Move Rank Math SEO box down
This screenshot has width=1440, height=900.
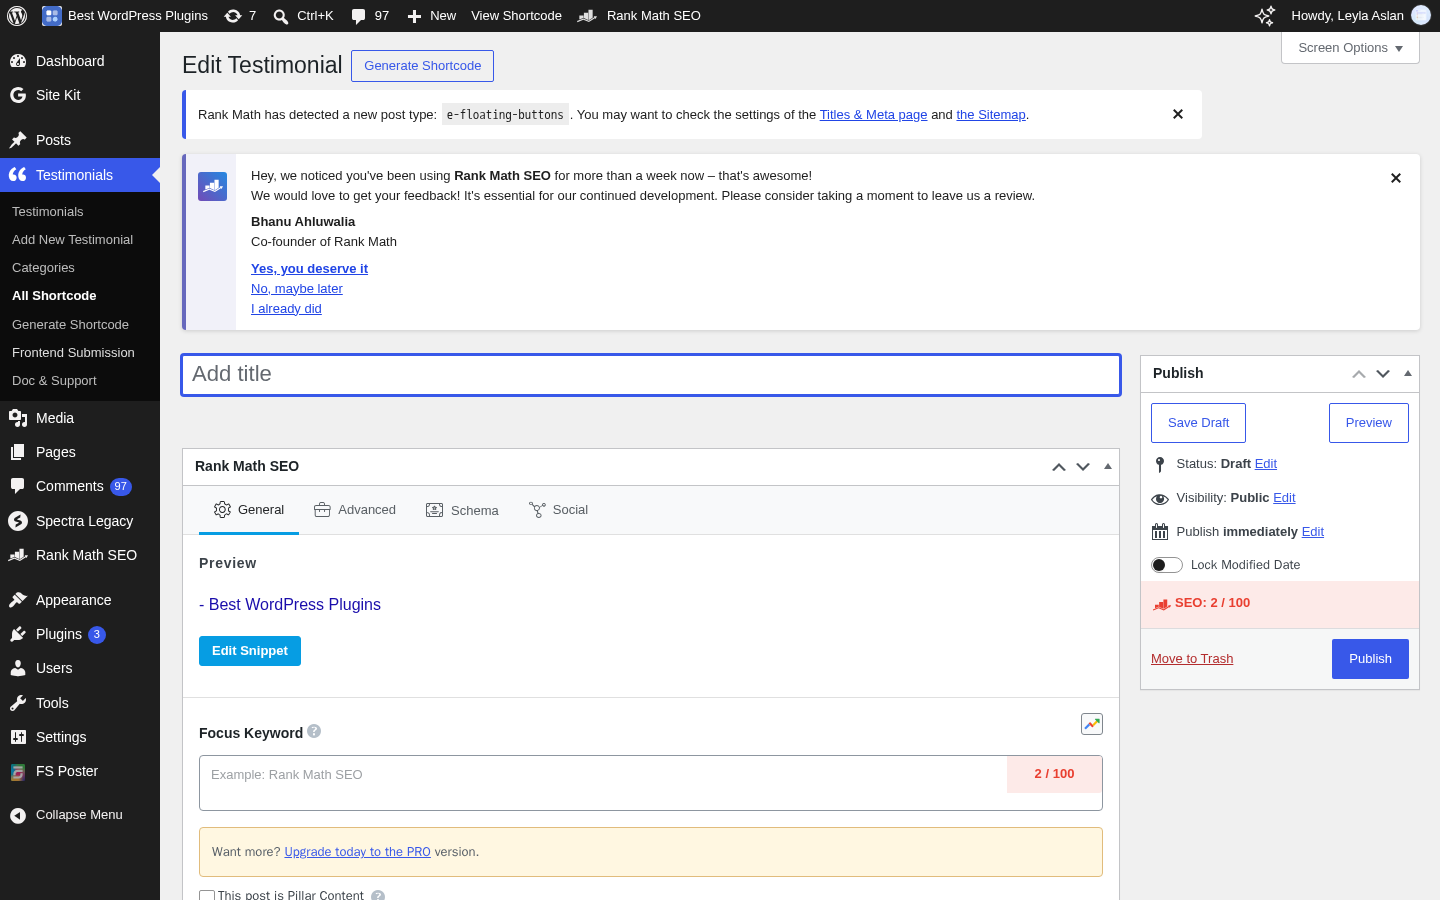1083,467
